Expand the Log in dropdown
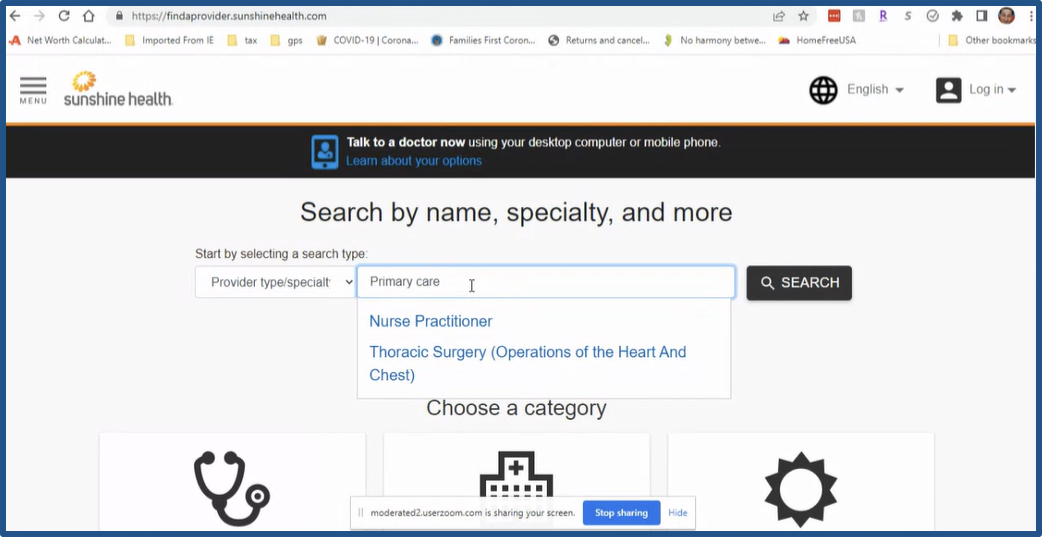The width and height of the screenshot is (1042, 537). 993,90
